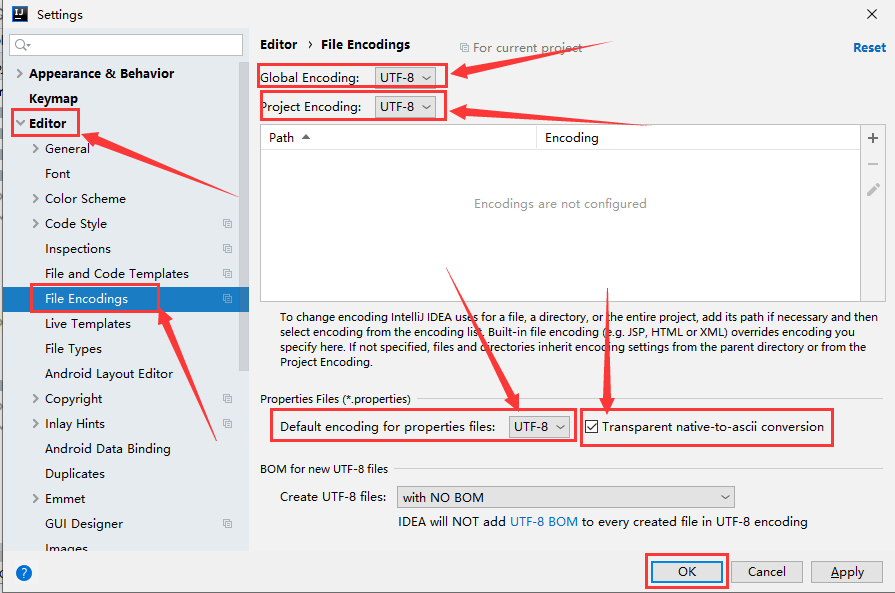Expand the Appearance & Behavior section

click(19, 74)
